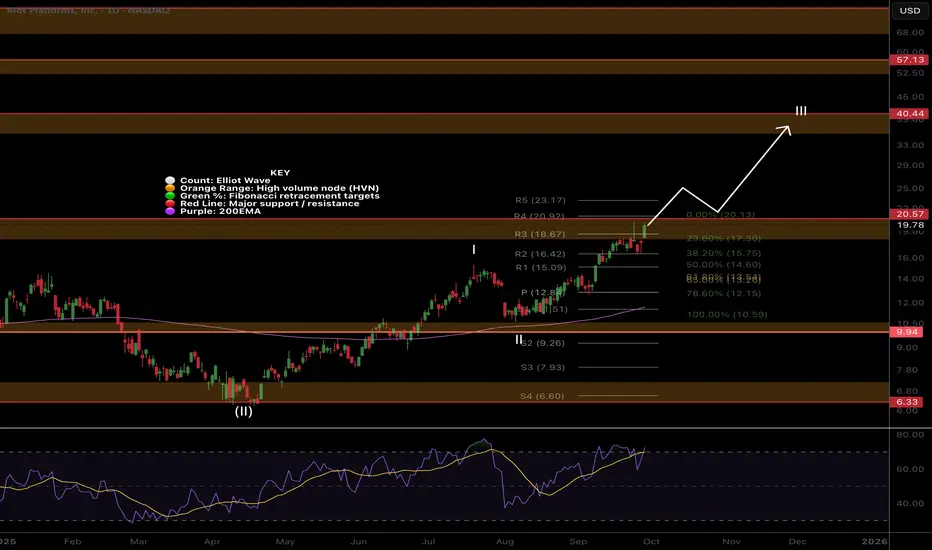
Task: Click the 100.00% (10.59) Fibonacci level
Action: pos(727,315)
